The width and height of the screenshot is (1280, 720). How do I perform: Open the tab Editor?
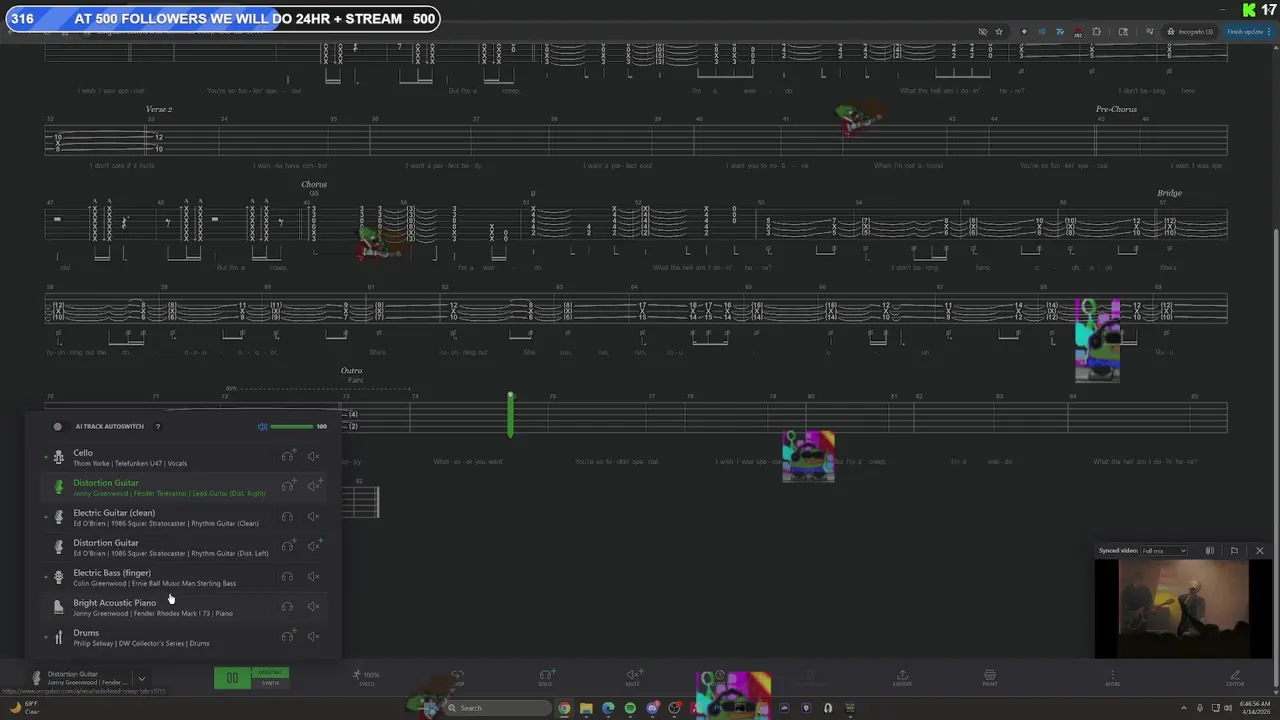click(x=1235, y=677)
